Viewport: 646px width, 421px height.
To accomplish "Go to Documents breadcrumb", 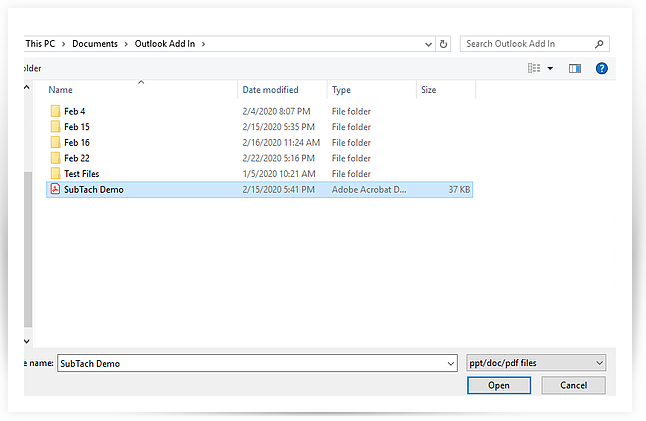I will point(95,44).
